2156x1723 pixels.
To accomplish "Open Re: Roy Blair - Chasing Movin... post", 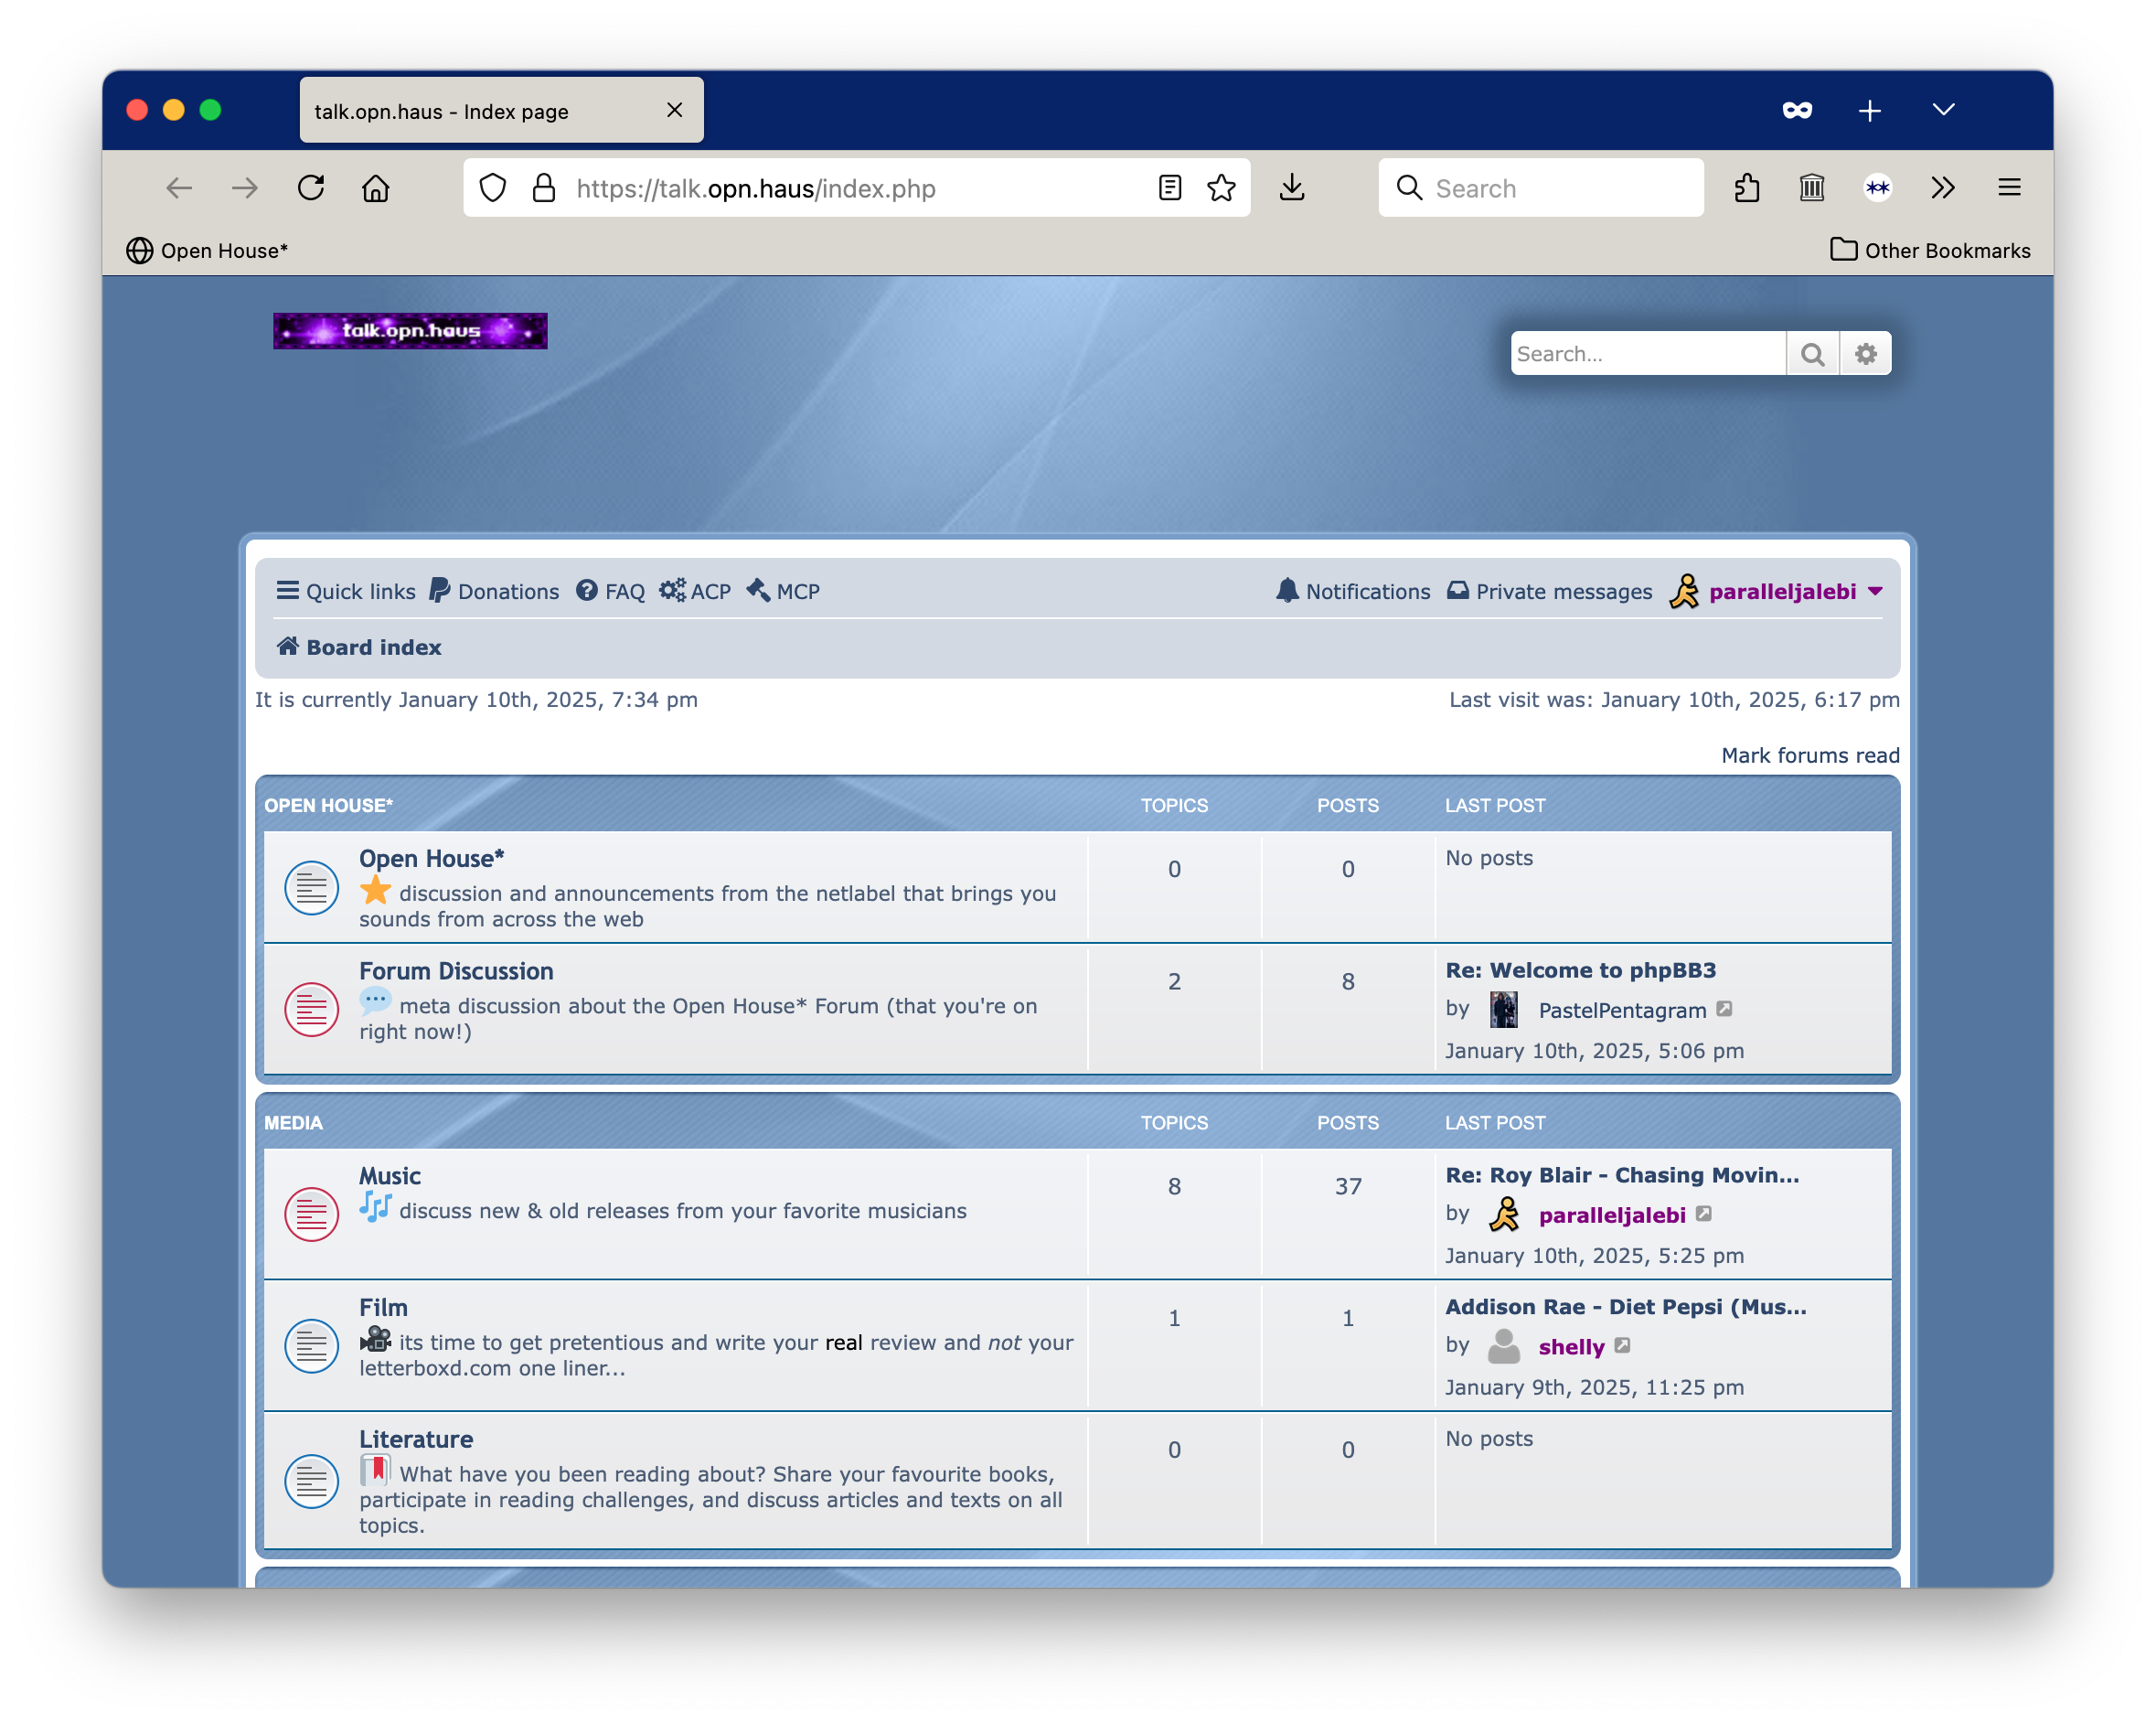I will 1622,1175.
